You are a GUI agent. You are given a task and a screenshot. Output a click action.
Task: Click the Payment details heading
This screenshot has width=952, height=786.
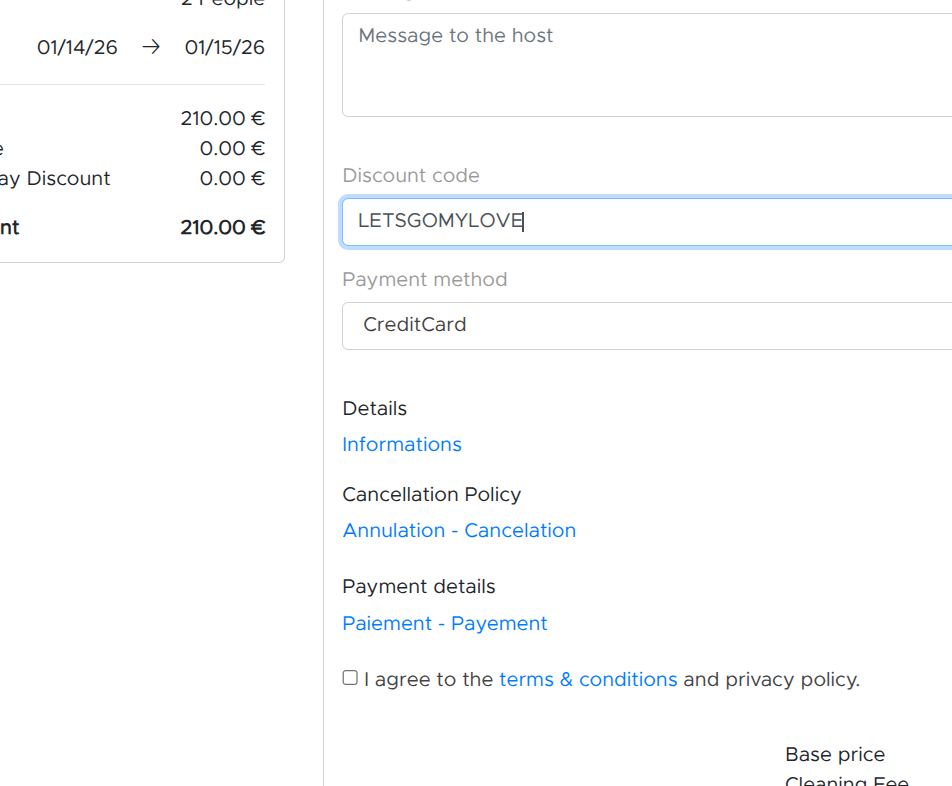pyautogui.click(x=419, y=586)
